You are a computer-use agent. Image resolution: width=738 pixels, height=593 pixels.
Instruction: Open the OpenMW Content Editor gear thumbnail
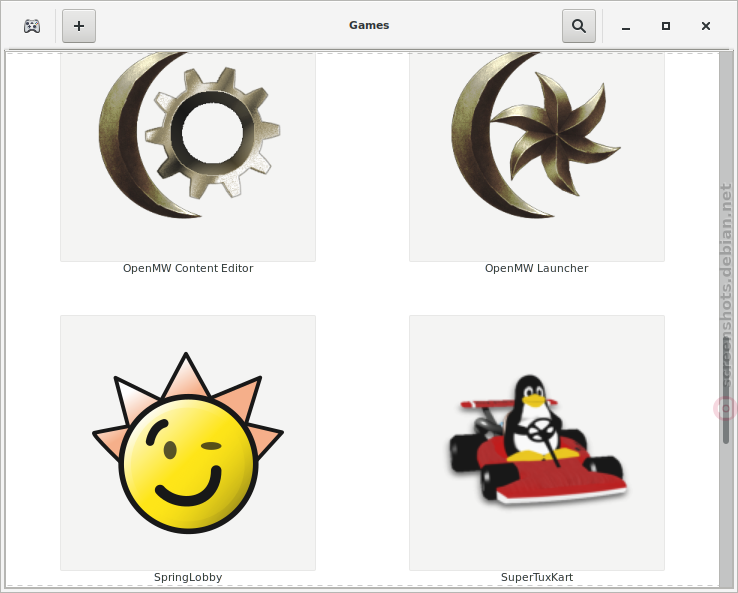(188, 157)
